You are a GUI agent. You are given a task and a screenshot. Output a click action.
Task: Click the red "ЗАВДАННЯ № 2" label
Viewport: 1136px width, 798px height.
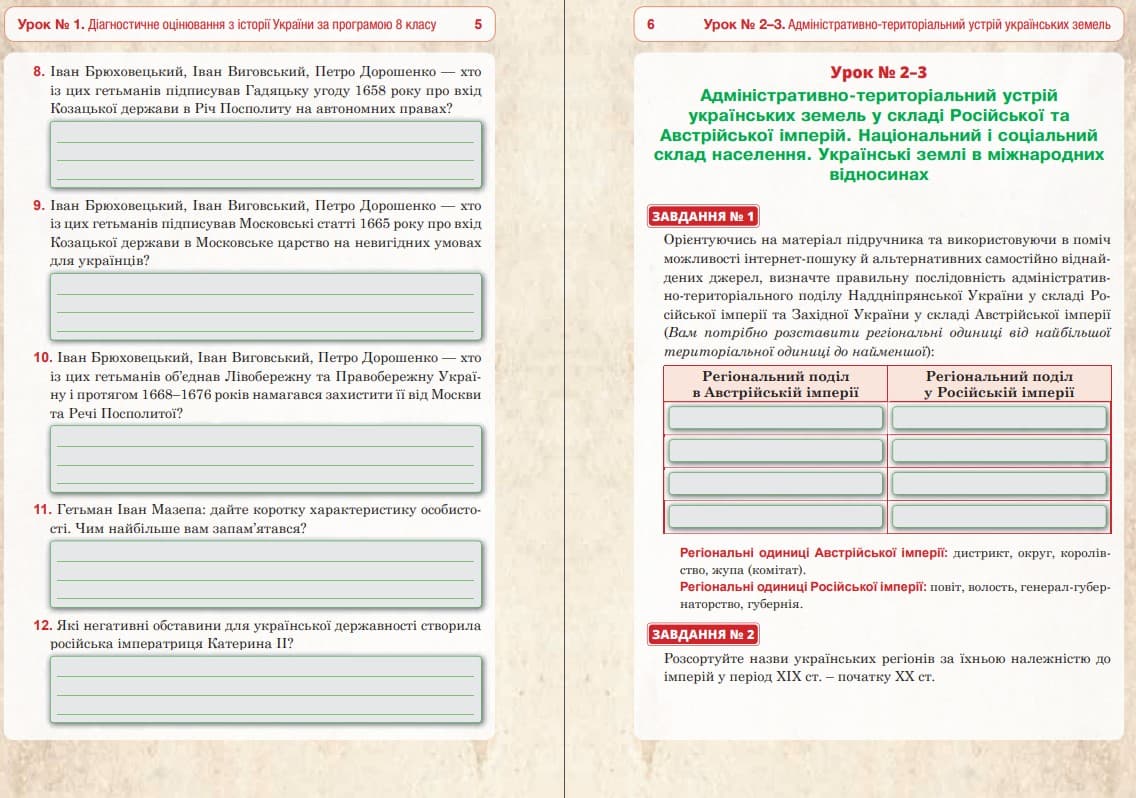click(704, 634)
